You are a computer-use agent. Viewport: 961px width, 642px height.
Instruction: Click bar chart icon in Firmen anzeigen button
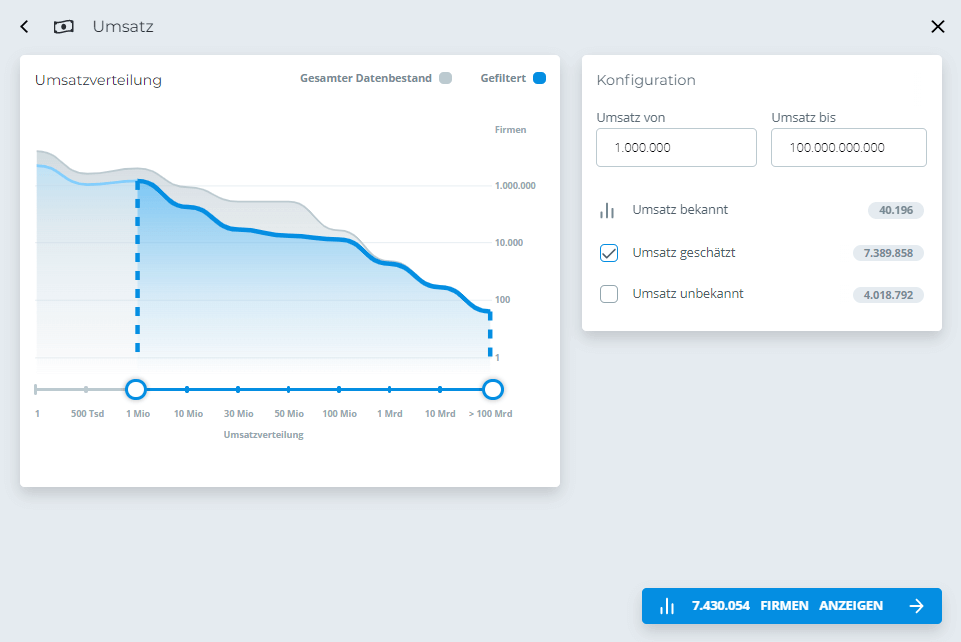pos(667,606)
